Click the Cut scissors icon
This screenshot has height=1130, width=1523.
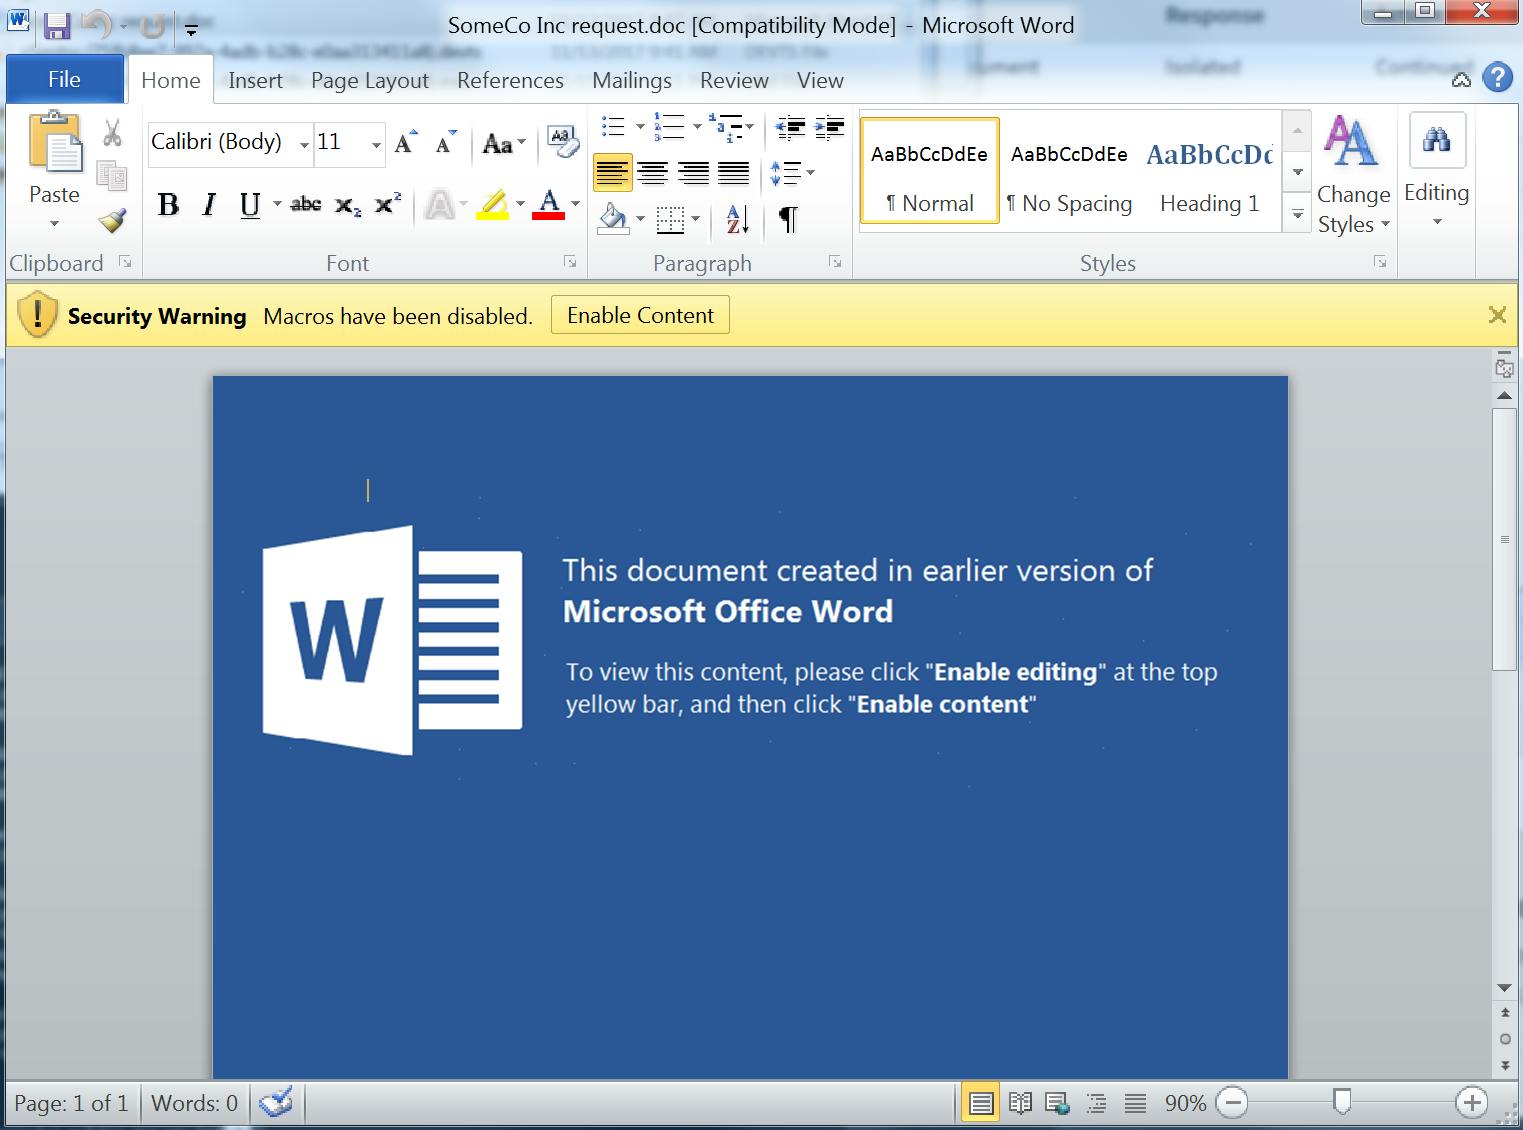point(112,133)
